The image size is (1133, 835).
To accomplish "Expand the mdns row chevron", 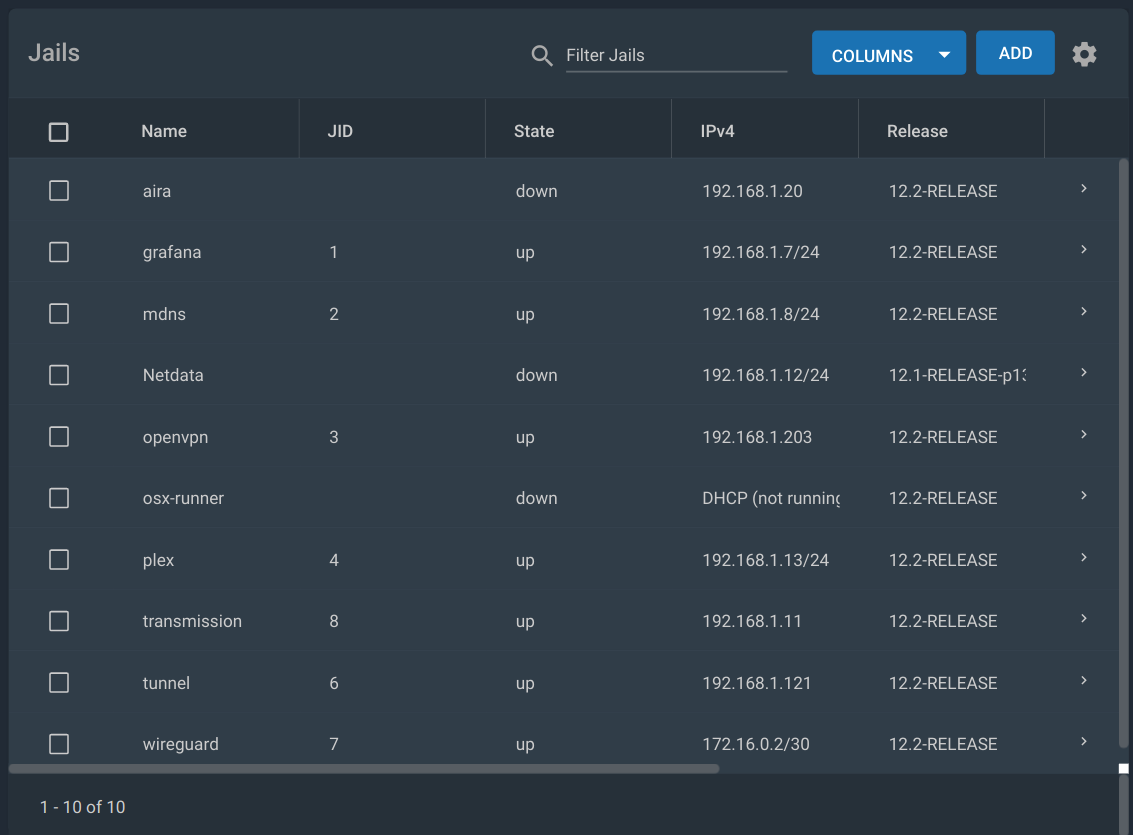I will 1084,311.
